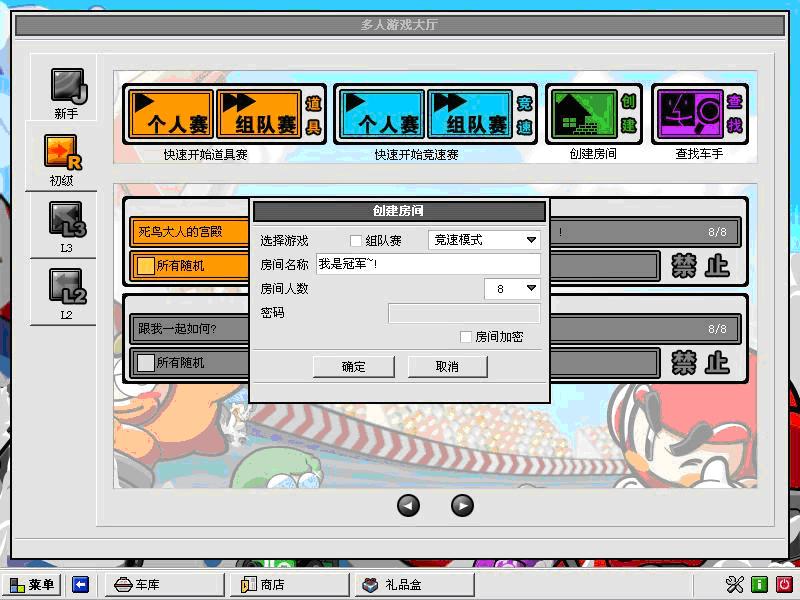The image size is (800, 600).
Task: Switch to the 新手 channel tab
Action: pyautogui.click(x=67, y=93)
